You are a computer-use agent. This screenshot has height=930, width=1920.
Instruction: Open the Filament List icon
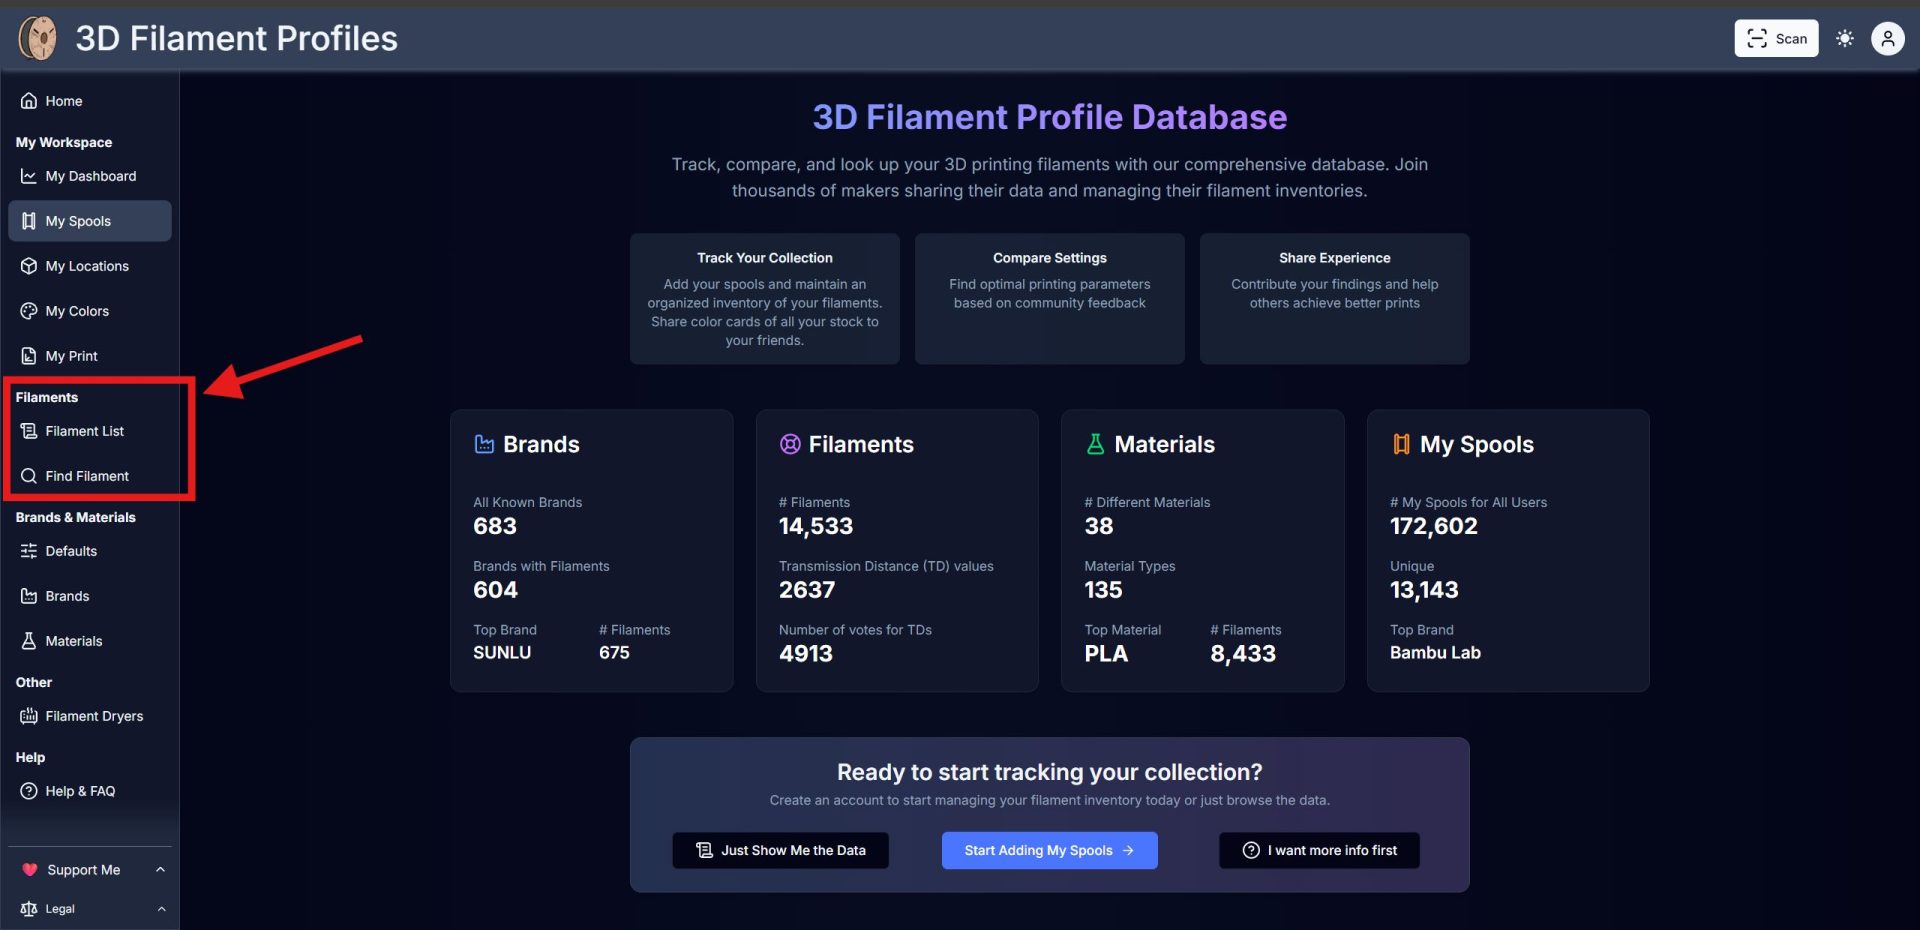click(29, 431)
